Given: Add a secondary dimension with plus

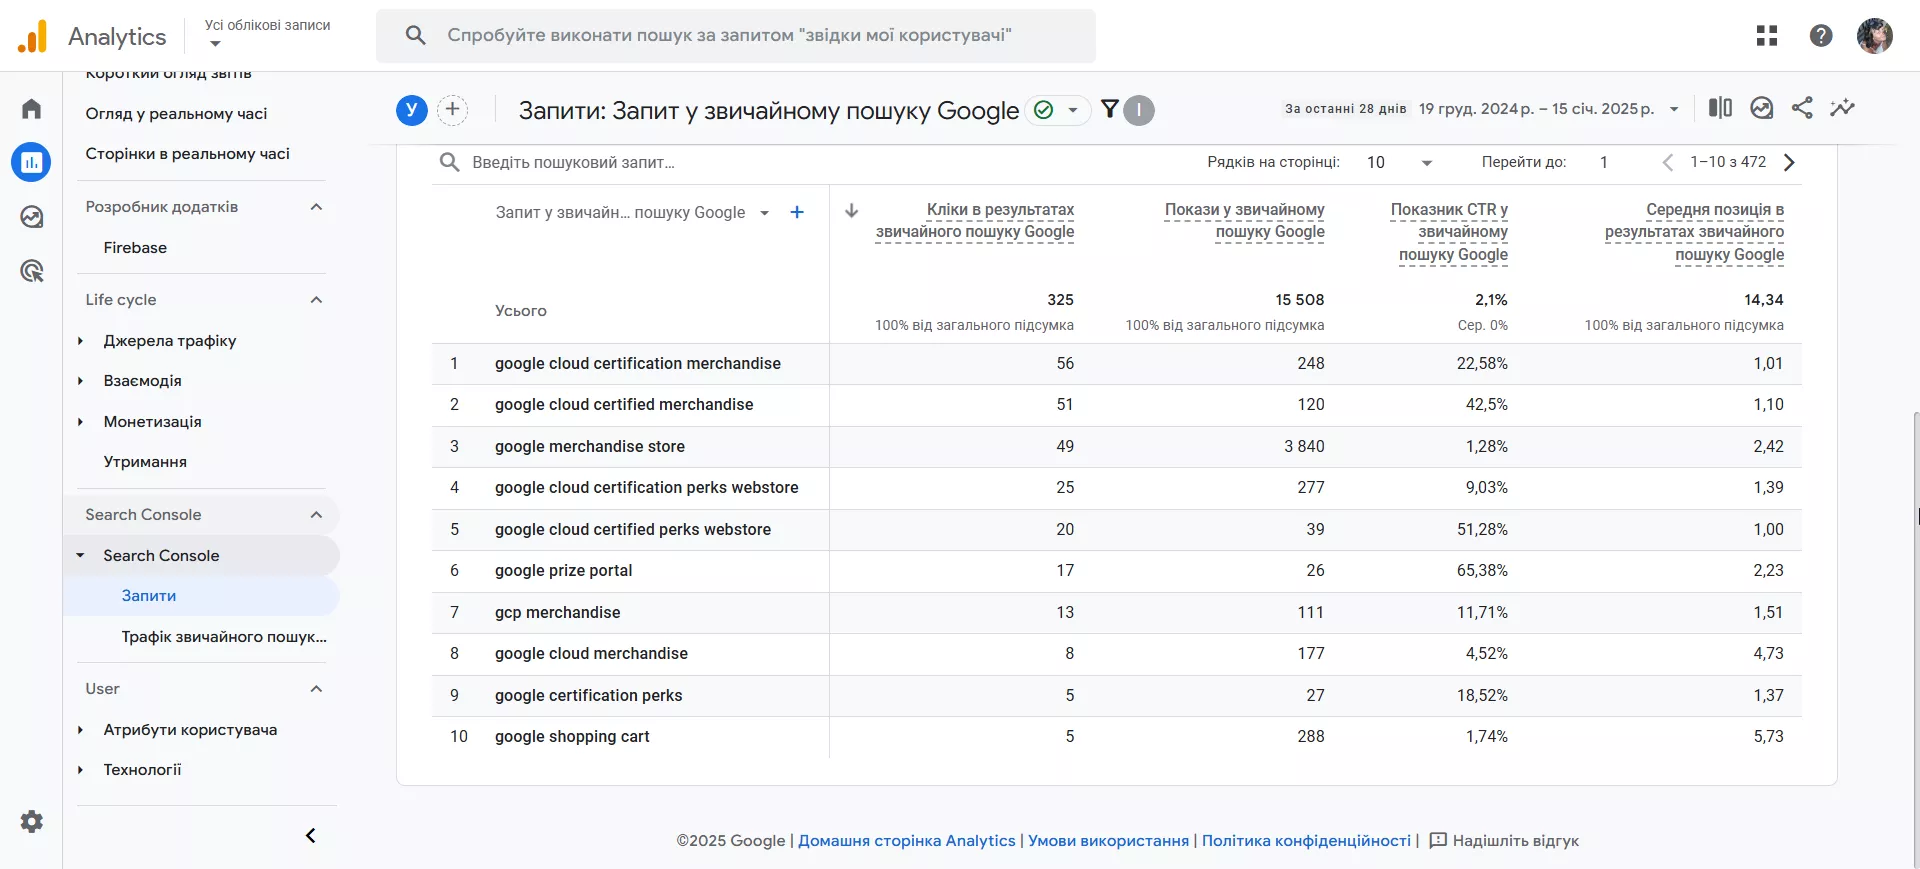Looking at the screenshot, I should (797, 212).
